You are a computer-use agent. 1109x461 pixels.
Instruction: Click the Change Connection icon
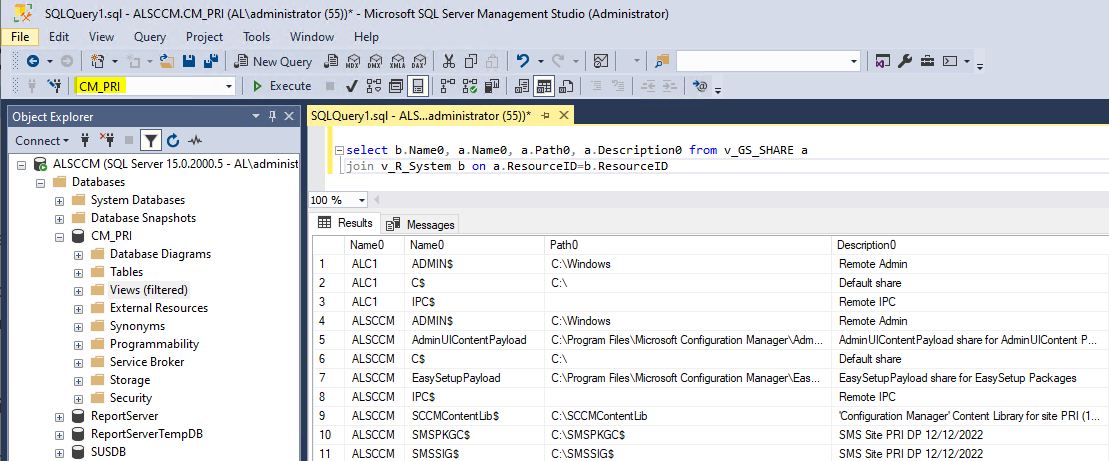pyautogui.click(x=54, y=86)
